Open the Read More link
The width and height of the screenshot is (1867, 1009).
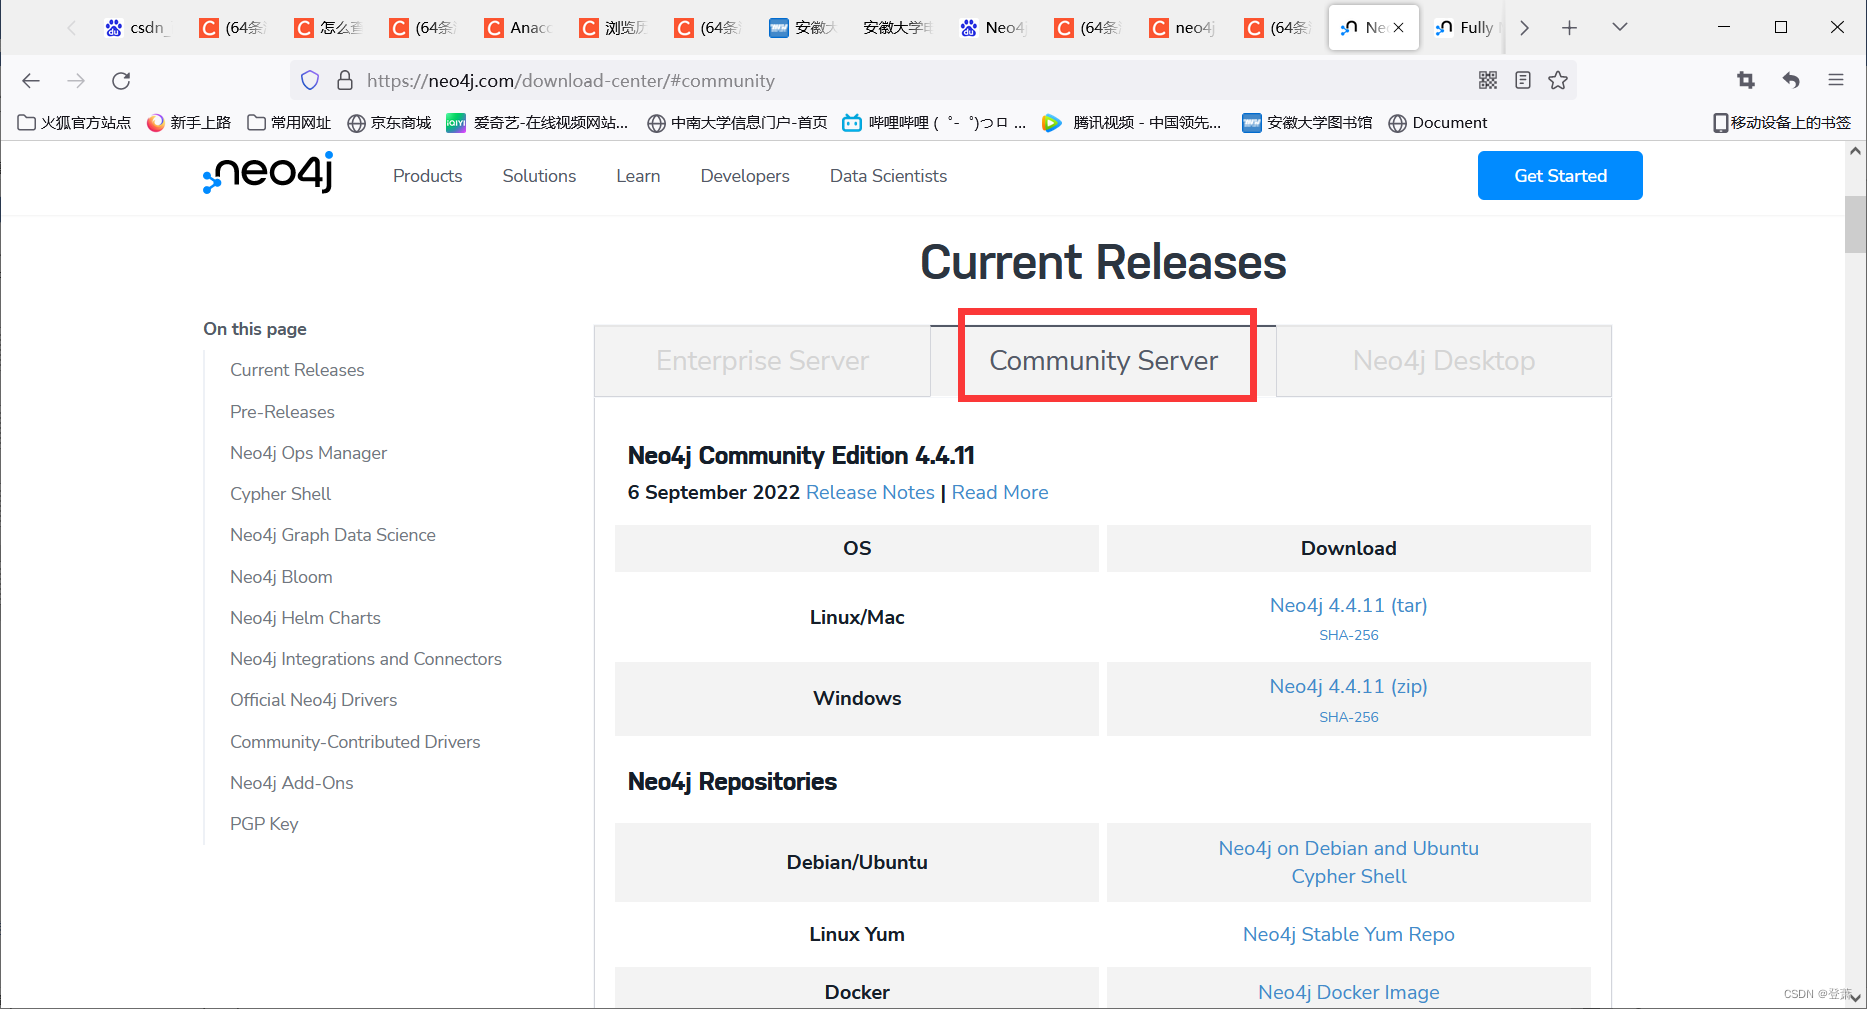click(1000, 493)
